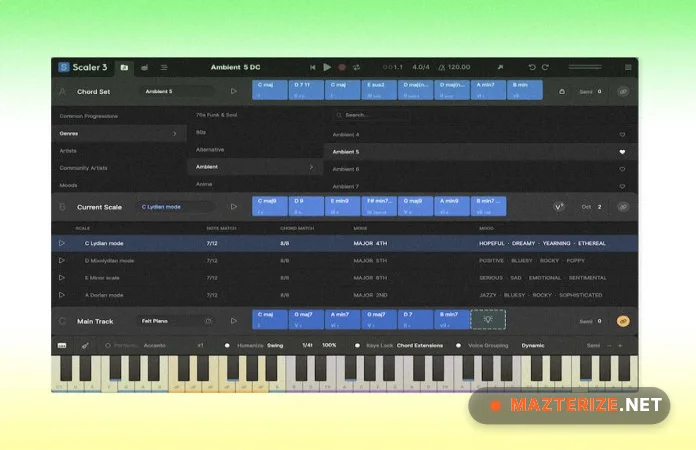Favorite Ambient 6 with its heart icon
The width and height of the screenshot is (696, 450).
point(622,169)
